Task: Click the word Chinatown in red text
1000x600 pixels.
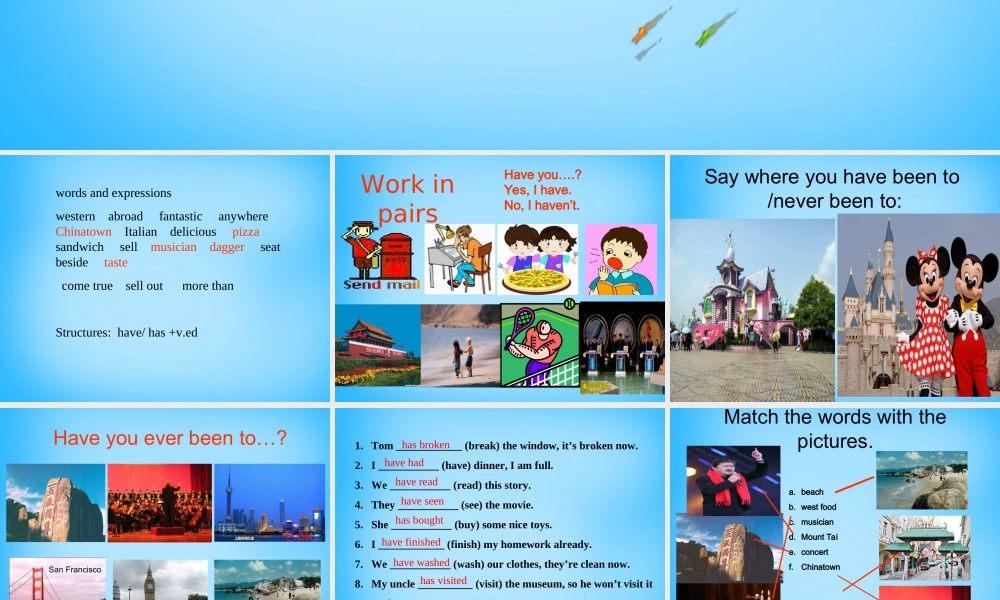Action: (x=84, y=231)
